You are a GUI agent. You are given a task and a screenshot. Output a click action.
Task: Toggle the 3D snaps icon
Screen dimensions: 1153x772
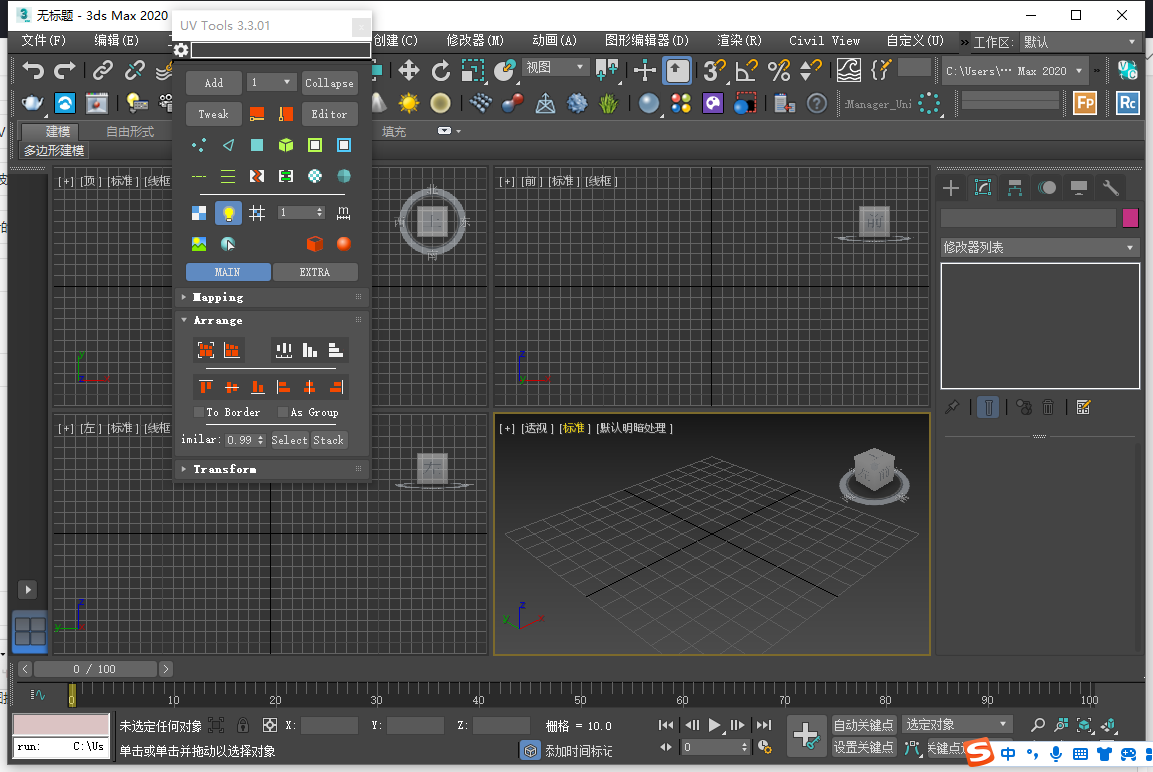pyautogui.click(x=714, y=71)
